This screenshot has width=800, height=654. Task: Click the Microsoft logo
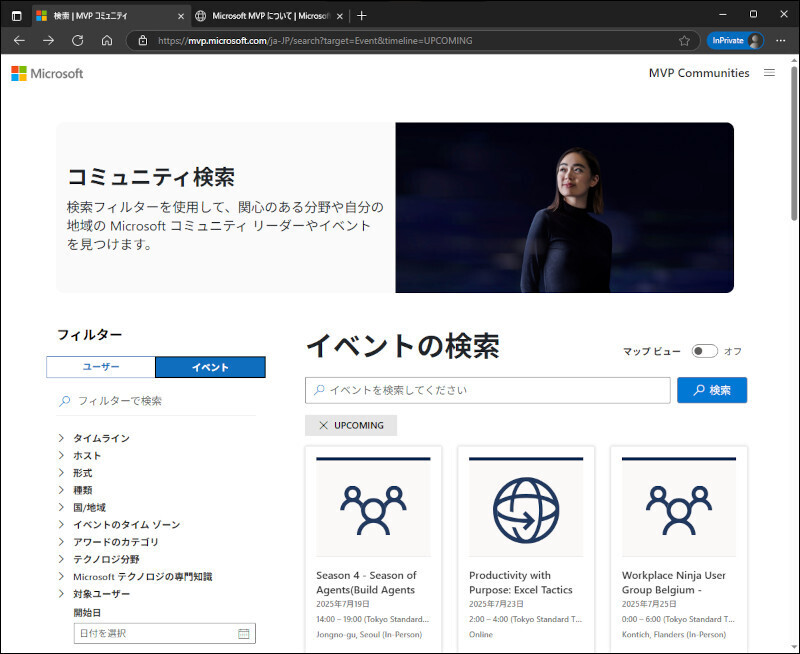click(x=47, y=73)
